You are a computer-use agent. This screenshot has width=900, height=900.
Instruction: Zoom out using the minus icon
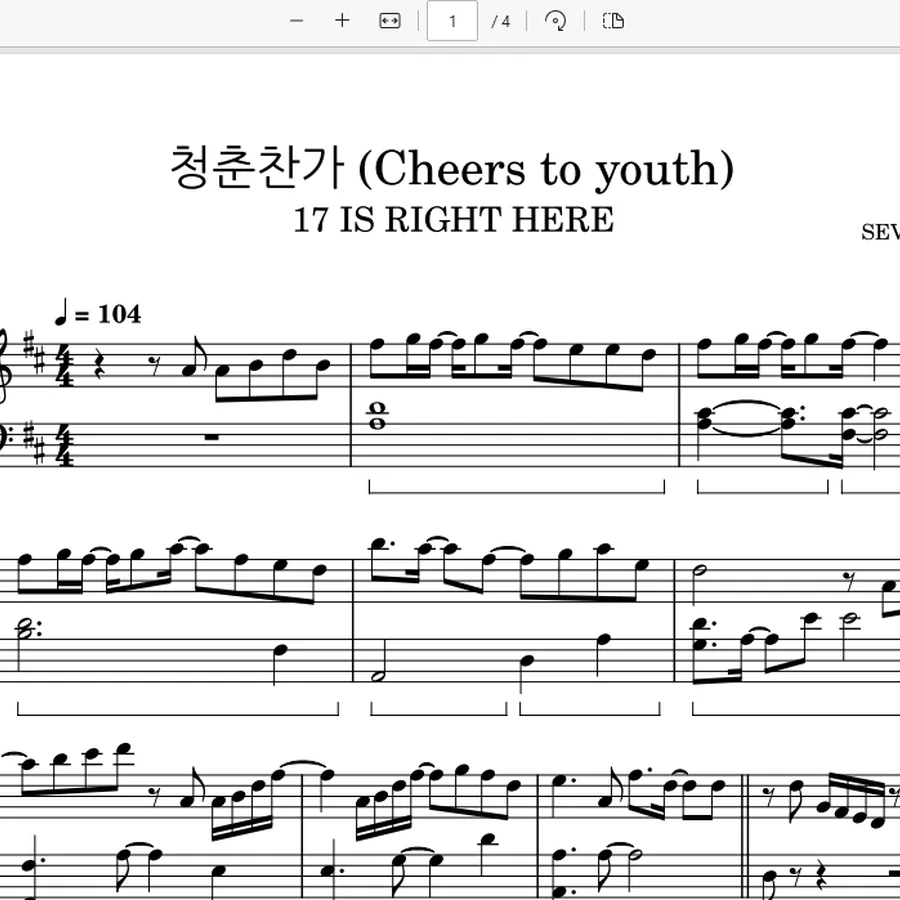[296, 21]
